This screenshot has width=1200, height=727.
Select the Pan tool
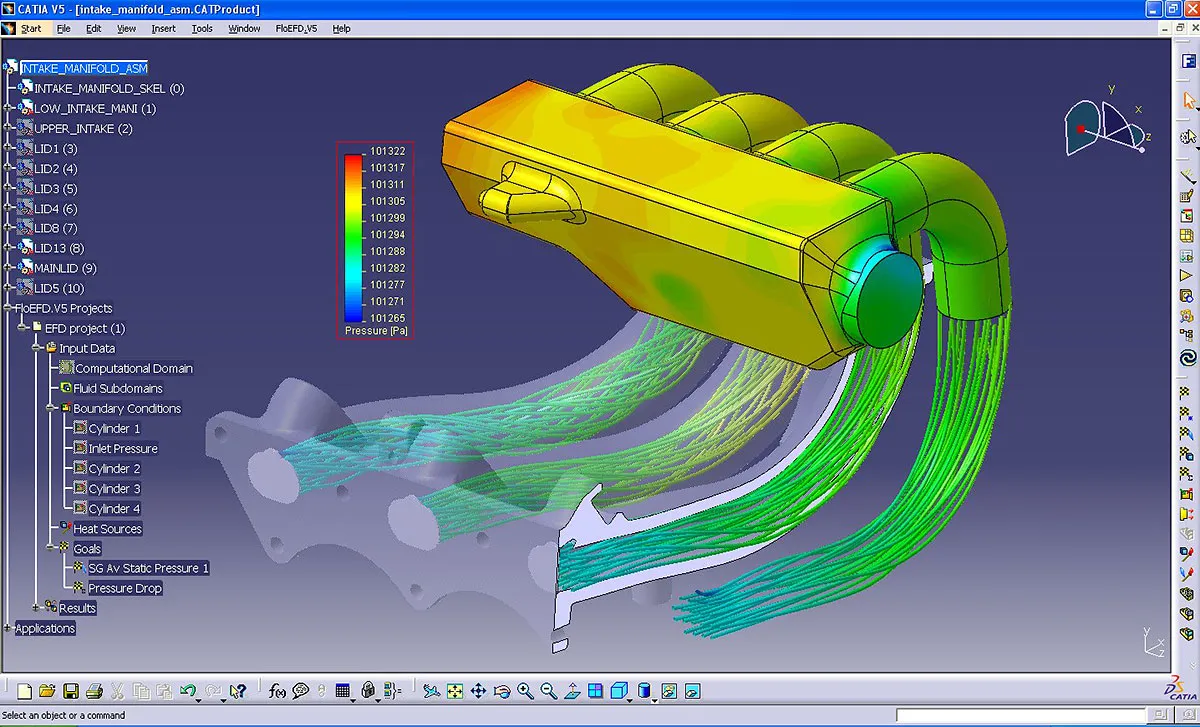point(477,690)
